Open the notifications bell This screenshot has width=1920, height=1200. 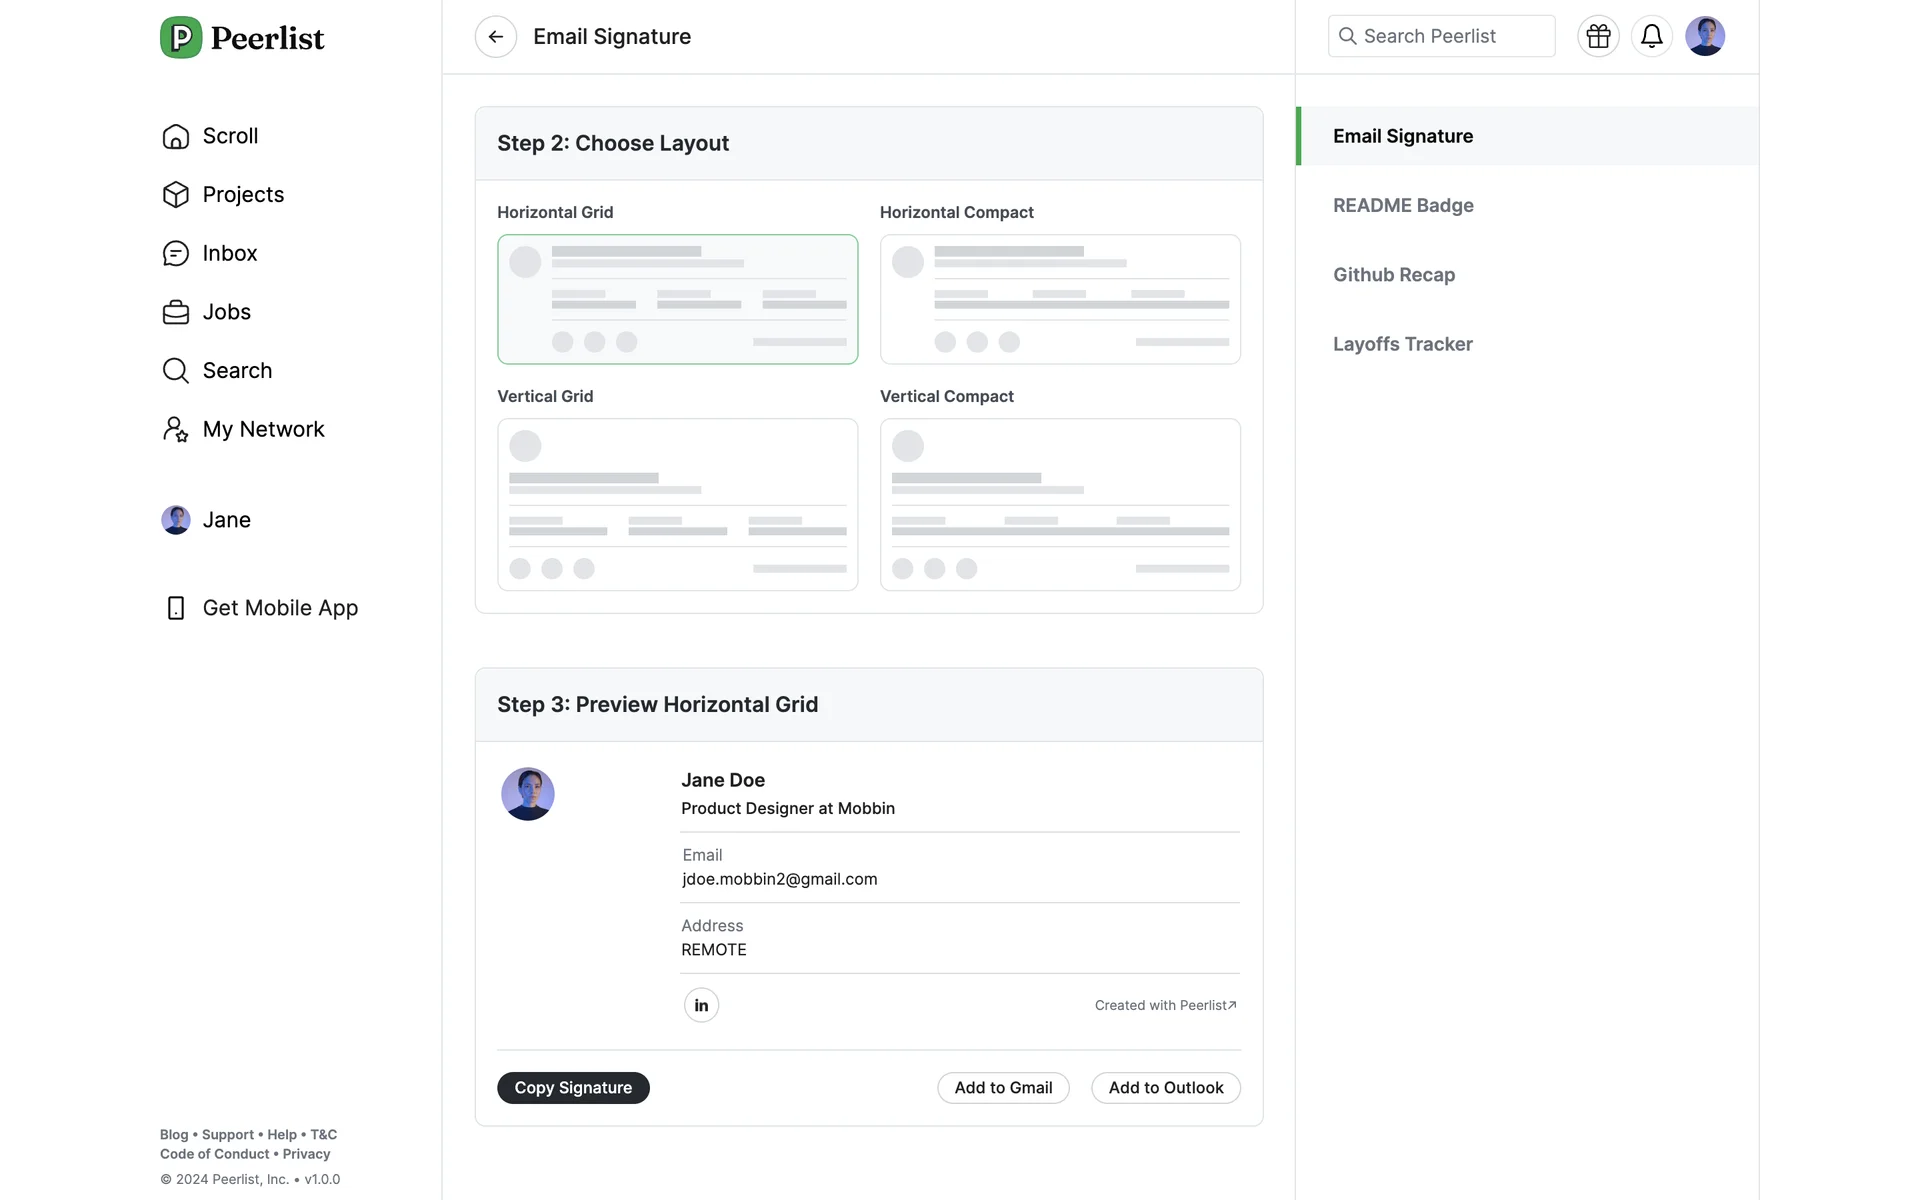pos(1651,37)
